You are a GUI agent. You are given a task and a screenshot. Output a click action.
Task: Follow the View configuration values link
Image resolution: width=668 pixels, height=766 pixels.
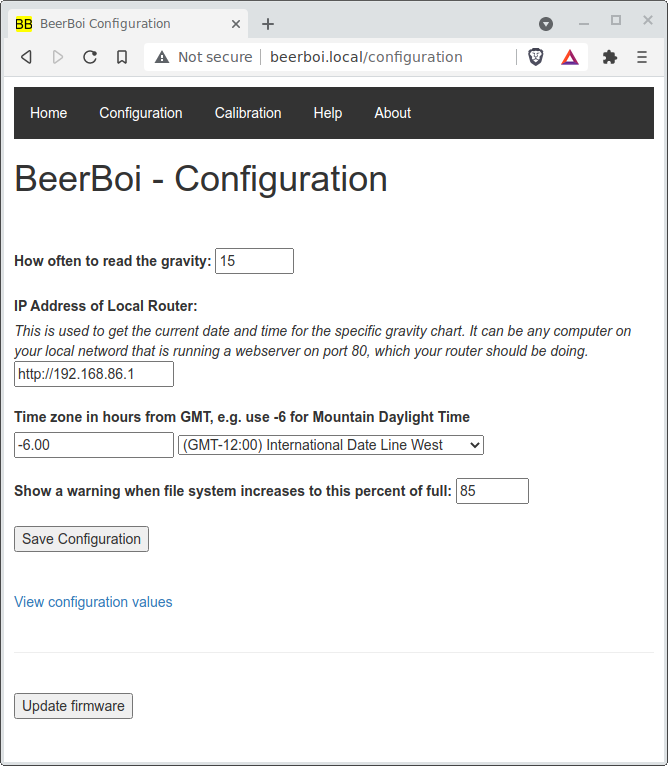[x=93, y=602]
